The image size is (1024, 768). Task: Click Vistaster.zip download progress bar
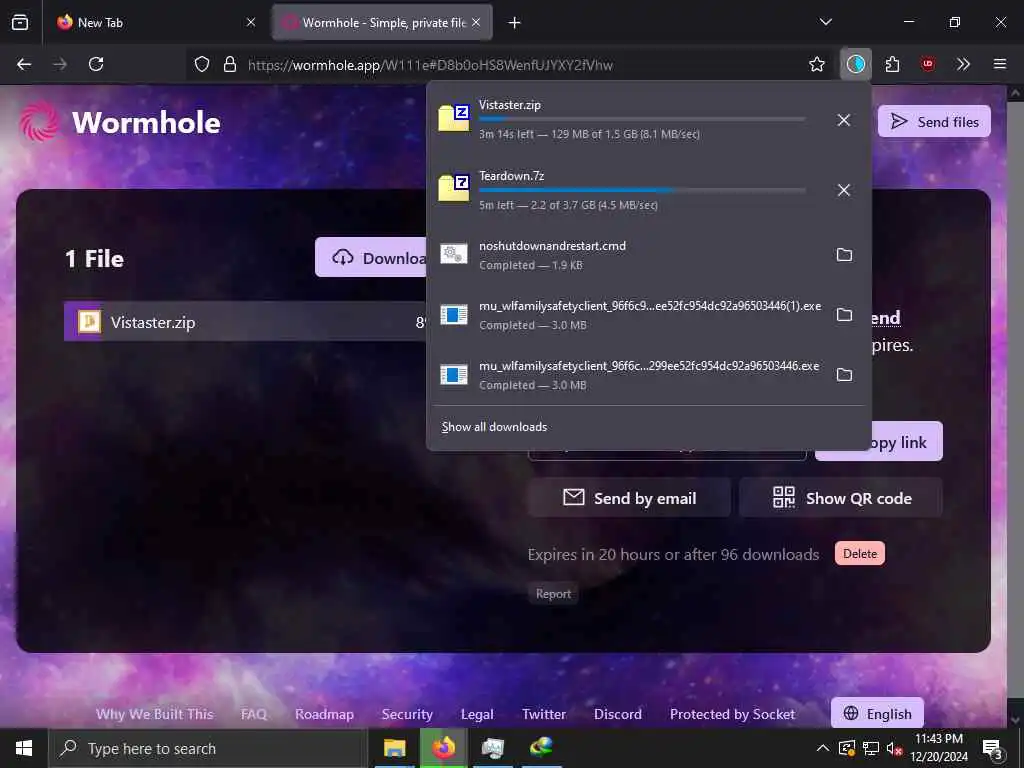click(643, 119)
